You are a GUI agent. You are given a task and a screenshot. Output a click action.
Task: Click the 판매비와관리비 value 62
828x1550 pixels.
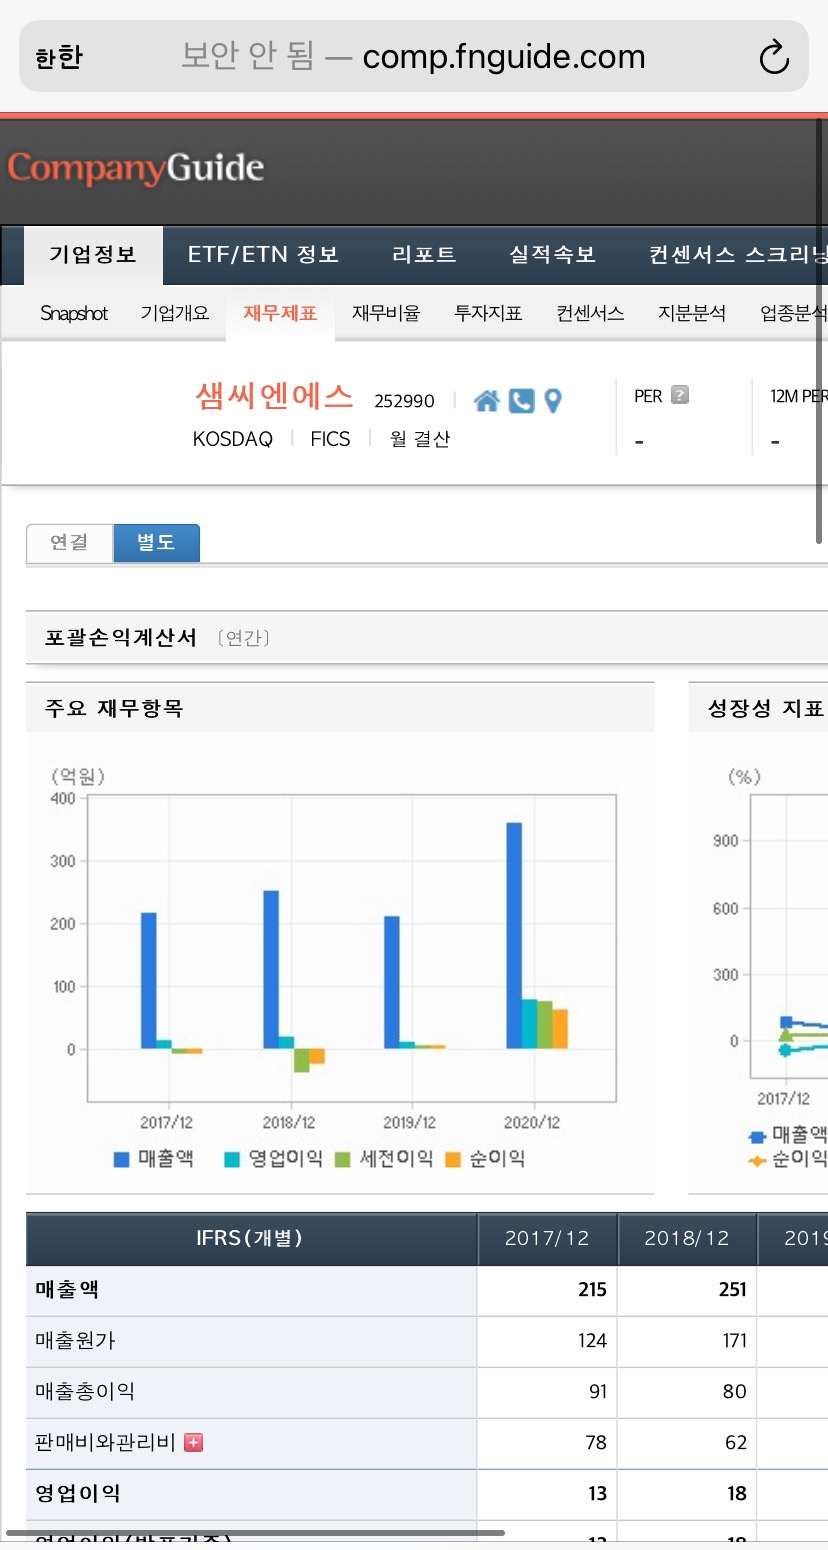tap(736, 1442)
